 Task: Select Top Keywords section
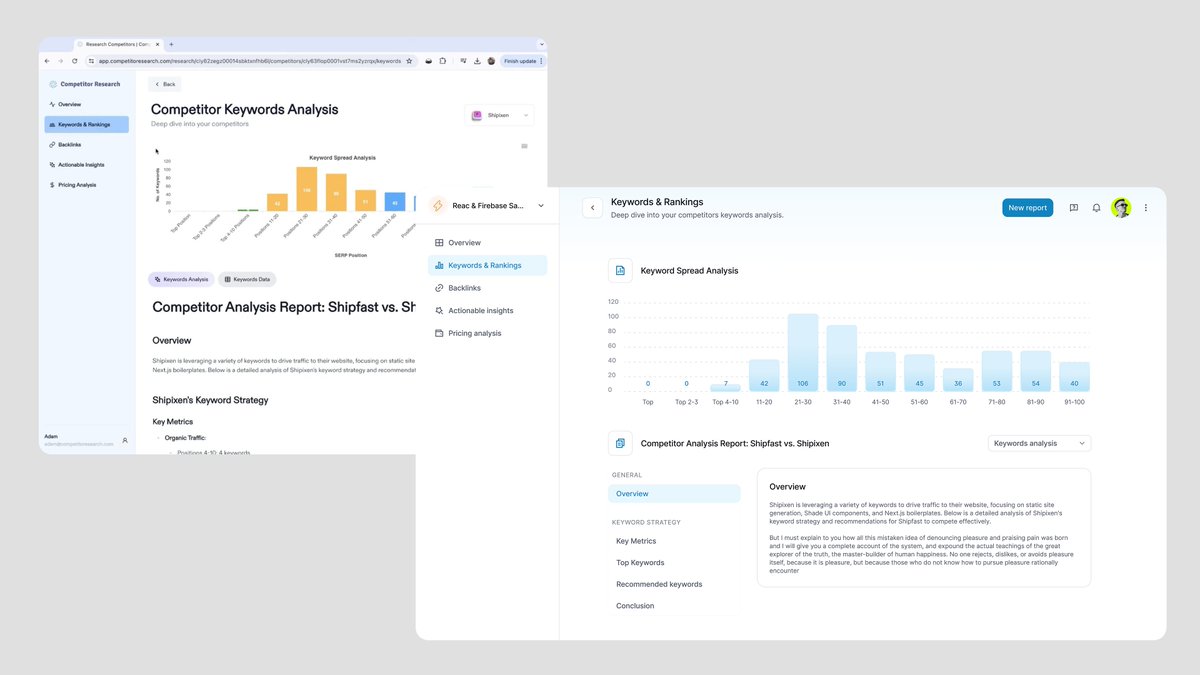point(640,563)
